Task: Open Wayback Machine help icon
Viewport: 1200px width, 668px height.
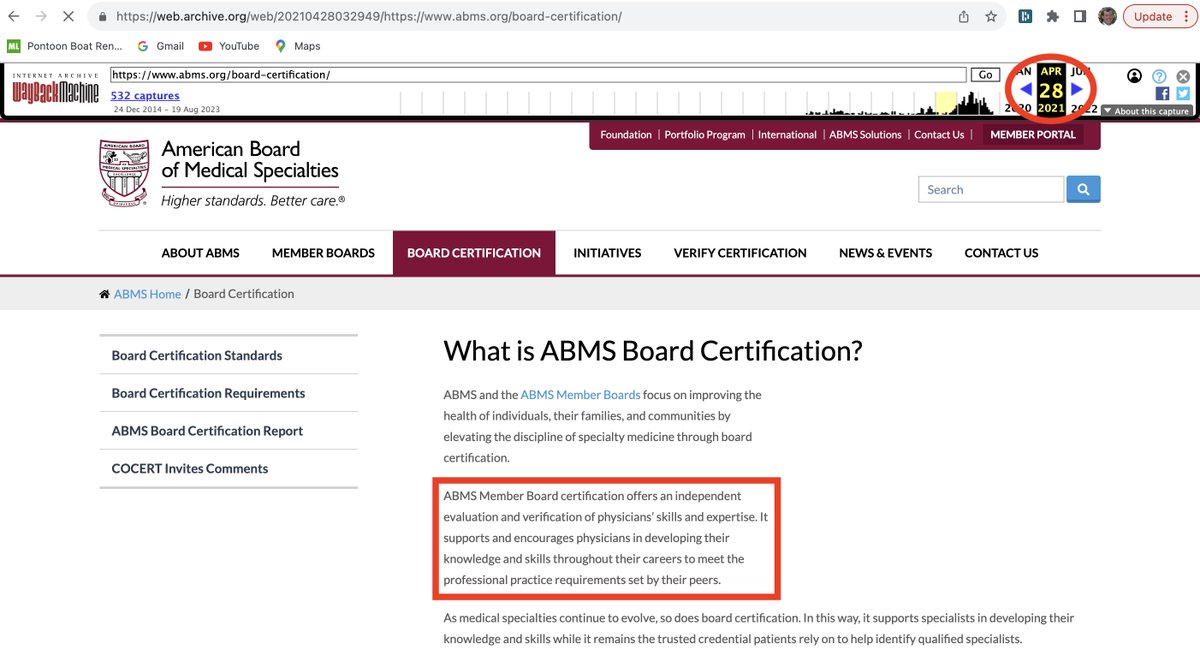Action: [1159, 76]
